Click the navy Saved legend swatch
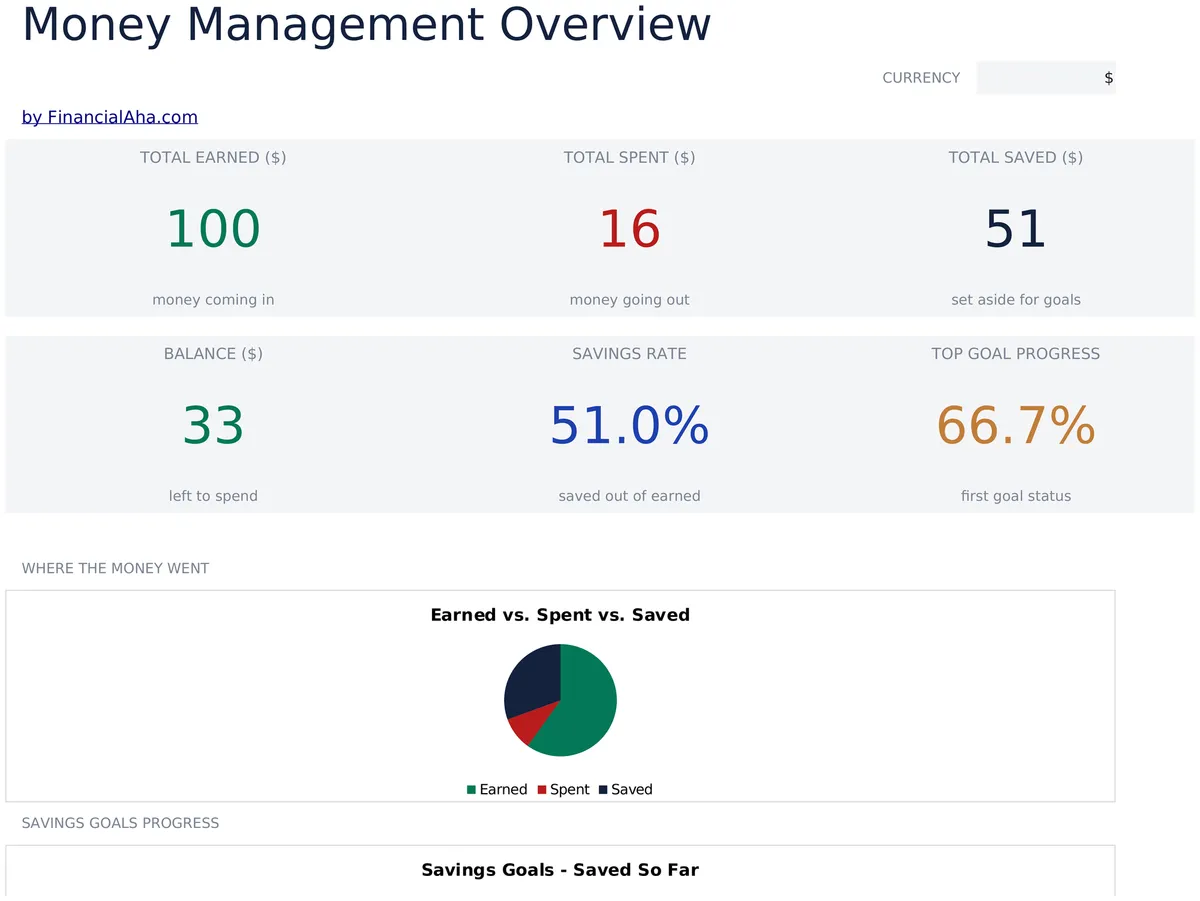1200x901 pixels. click(x=603, y=790)
